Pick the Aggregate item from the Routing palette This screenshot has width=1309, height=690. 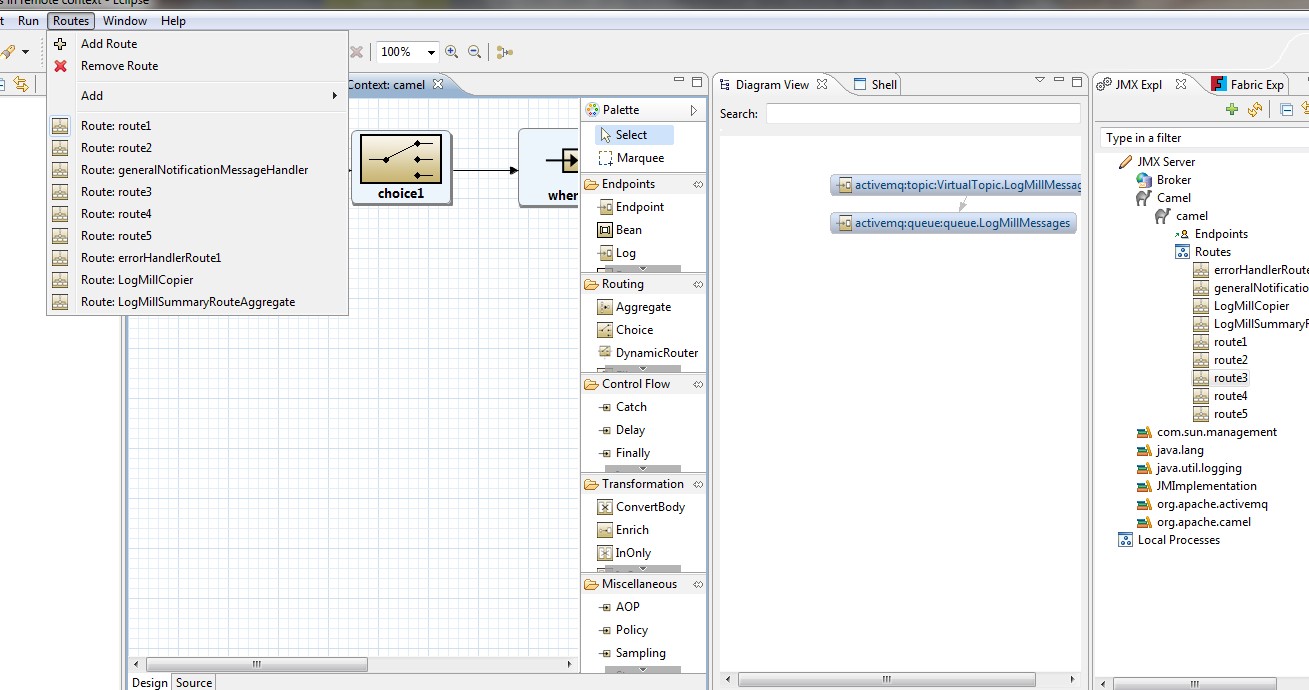642,307
